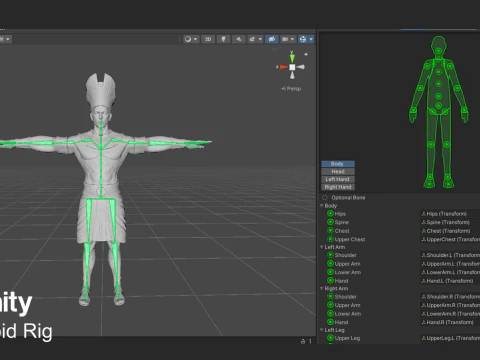The height and width of the screenshot is (360, 480).
Task: Select the LowerArm.R Transform field
Action: [450, 314]
